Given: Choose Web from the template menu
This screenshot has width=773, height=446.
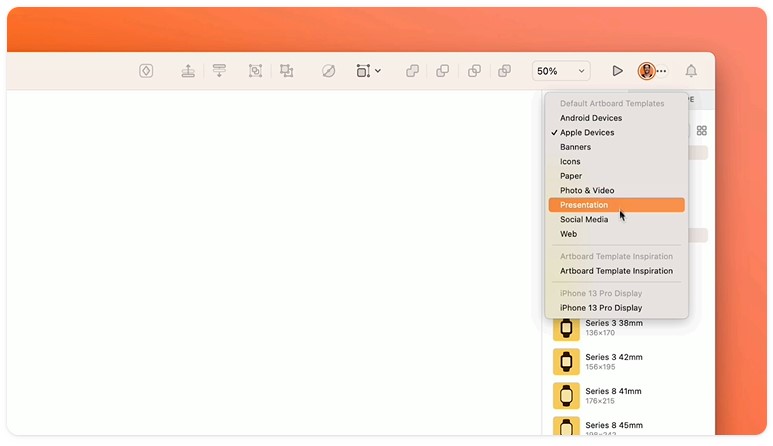Looking at the screenshot, I should click(616, 234).
